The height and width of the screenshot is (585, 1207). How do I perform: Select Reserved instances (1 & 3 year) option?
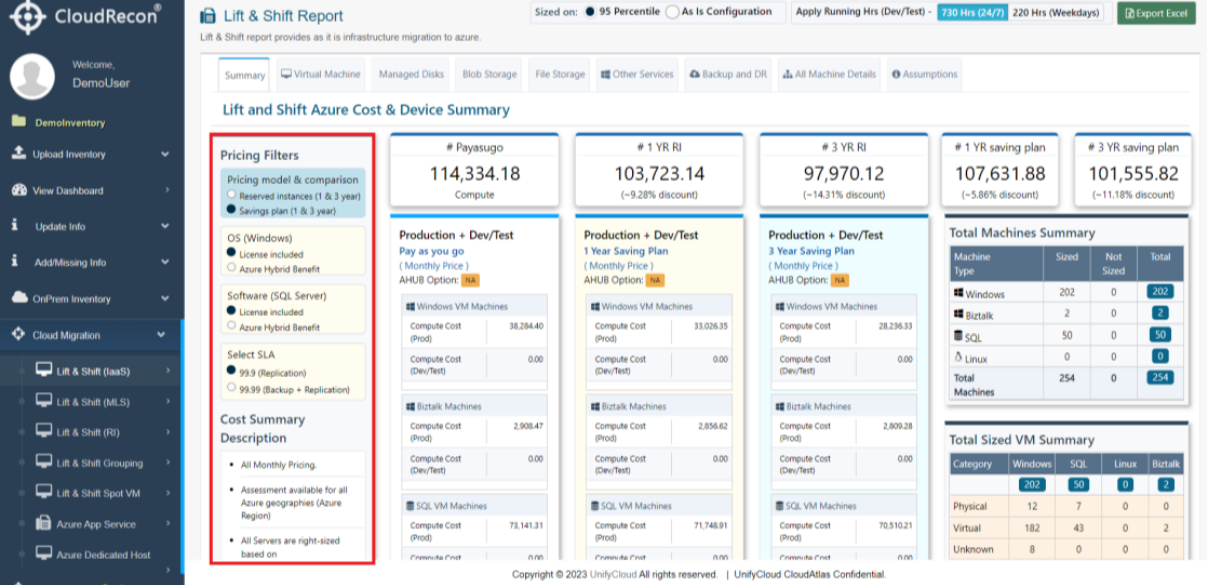(x=232, y=196)
